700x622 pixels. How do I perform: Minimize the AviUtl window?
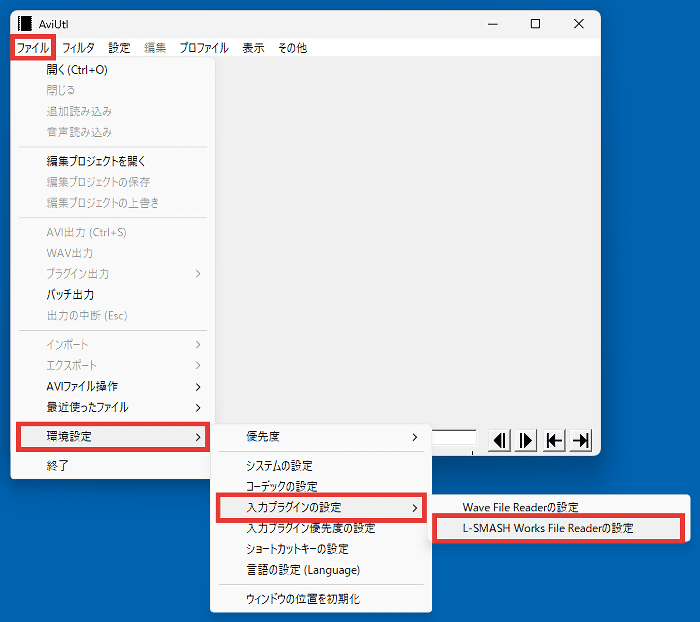[491, 24]
